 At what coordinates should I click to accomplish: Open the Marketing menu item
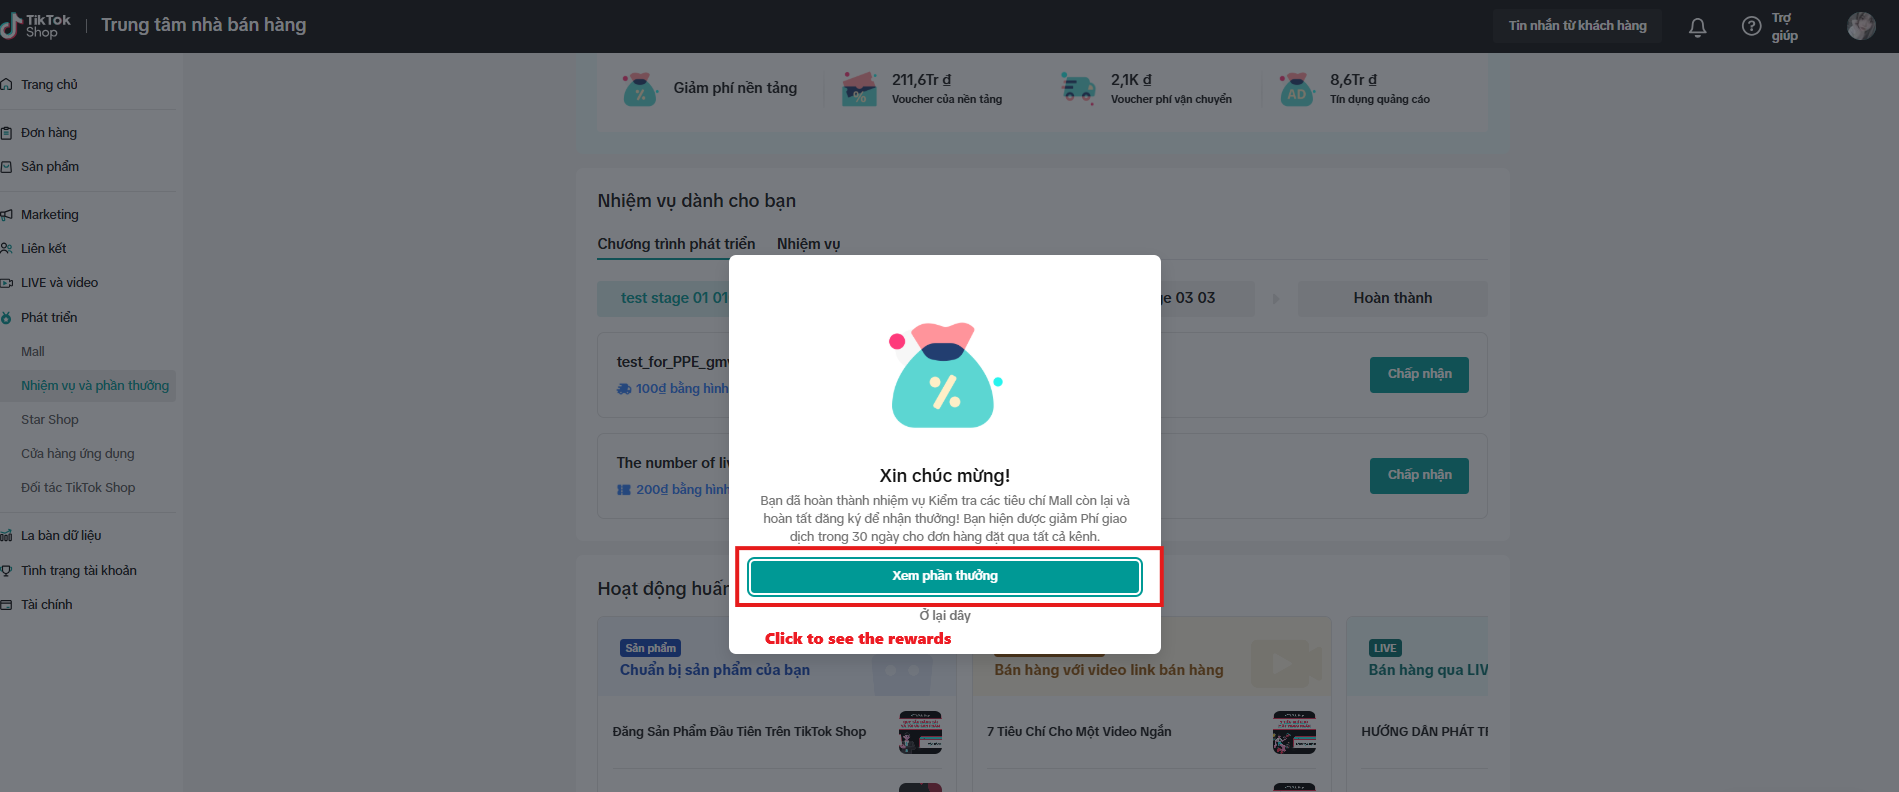coord(49,214)
